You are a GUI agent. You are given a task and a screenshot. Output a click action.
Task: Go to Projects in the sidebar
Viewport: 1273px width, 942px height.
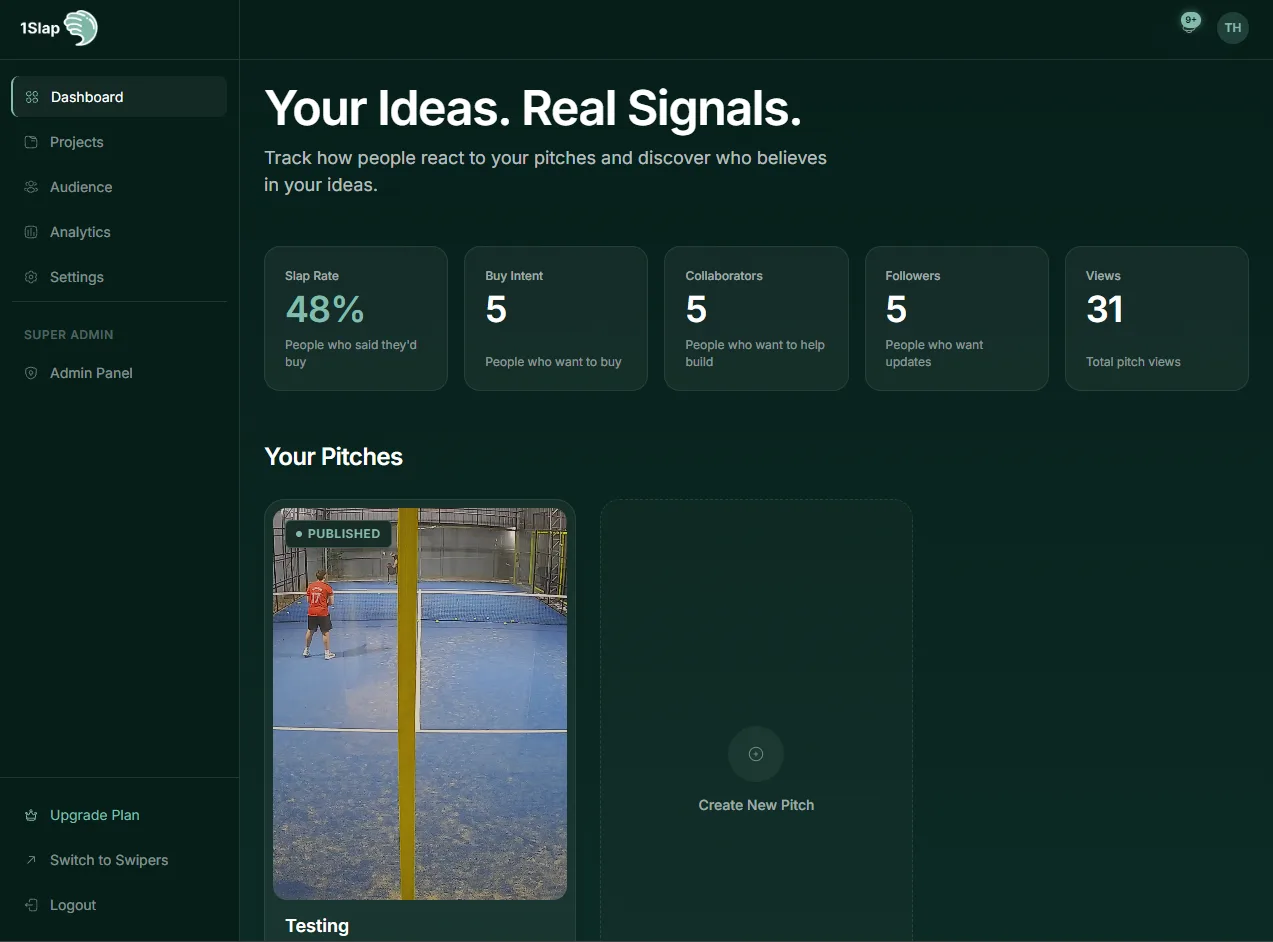(119, 142)
